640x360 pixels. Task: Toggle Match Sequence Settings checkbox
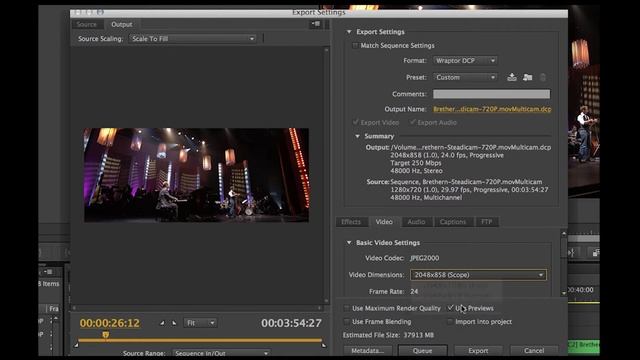[x=355, y=46]
